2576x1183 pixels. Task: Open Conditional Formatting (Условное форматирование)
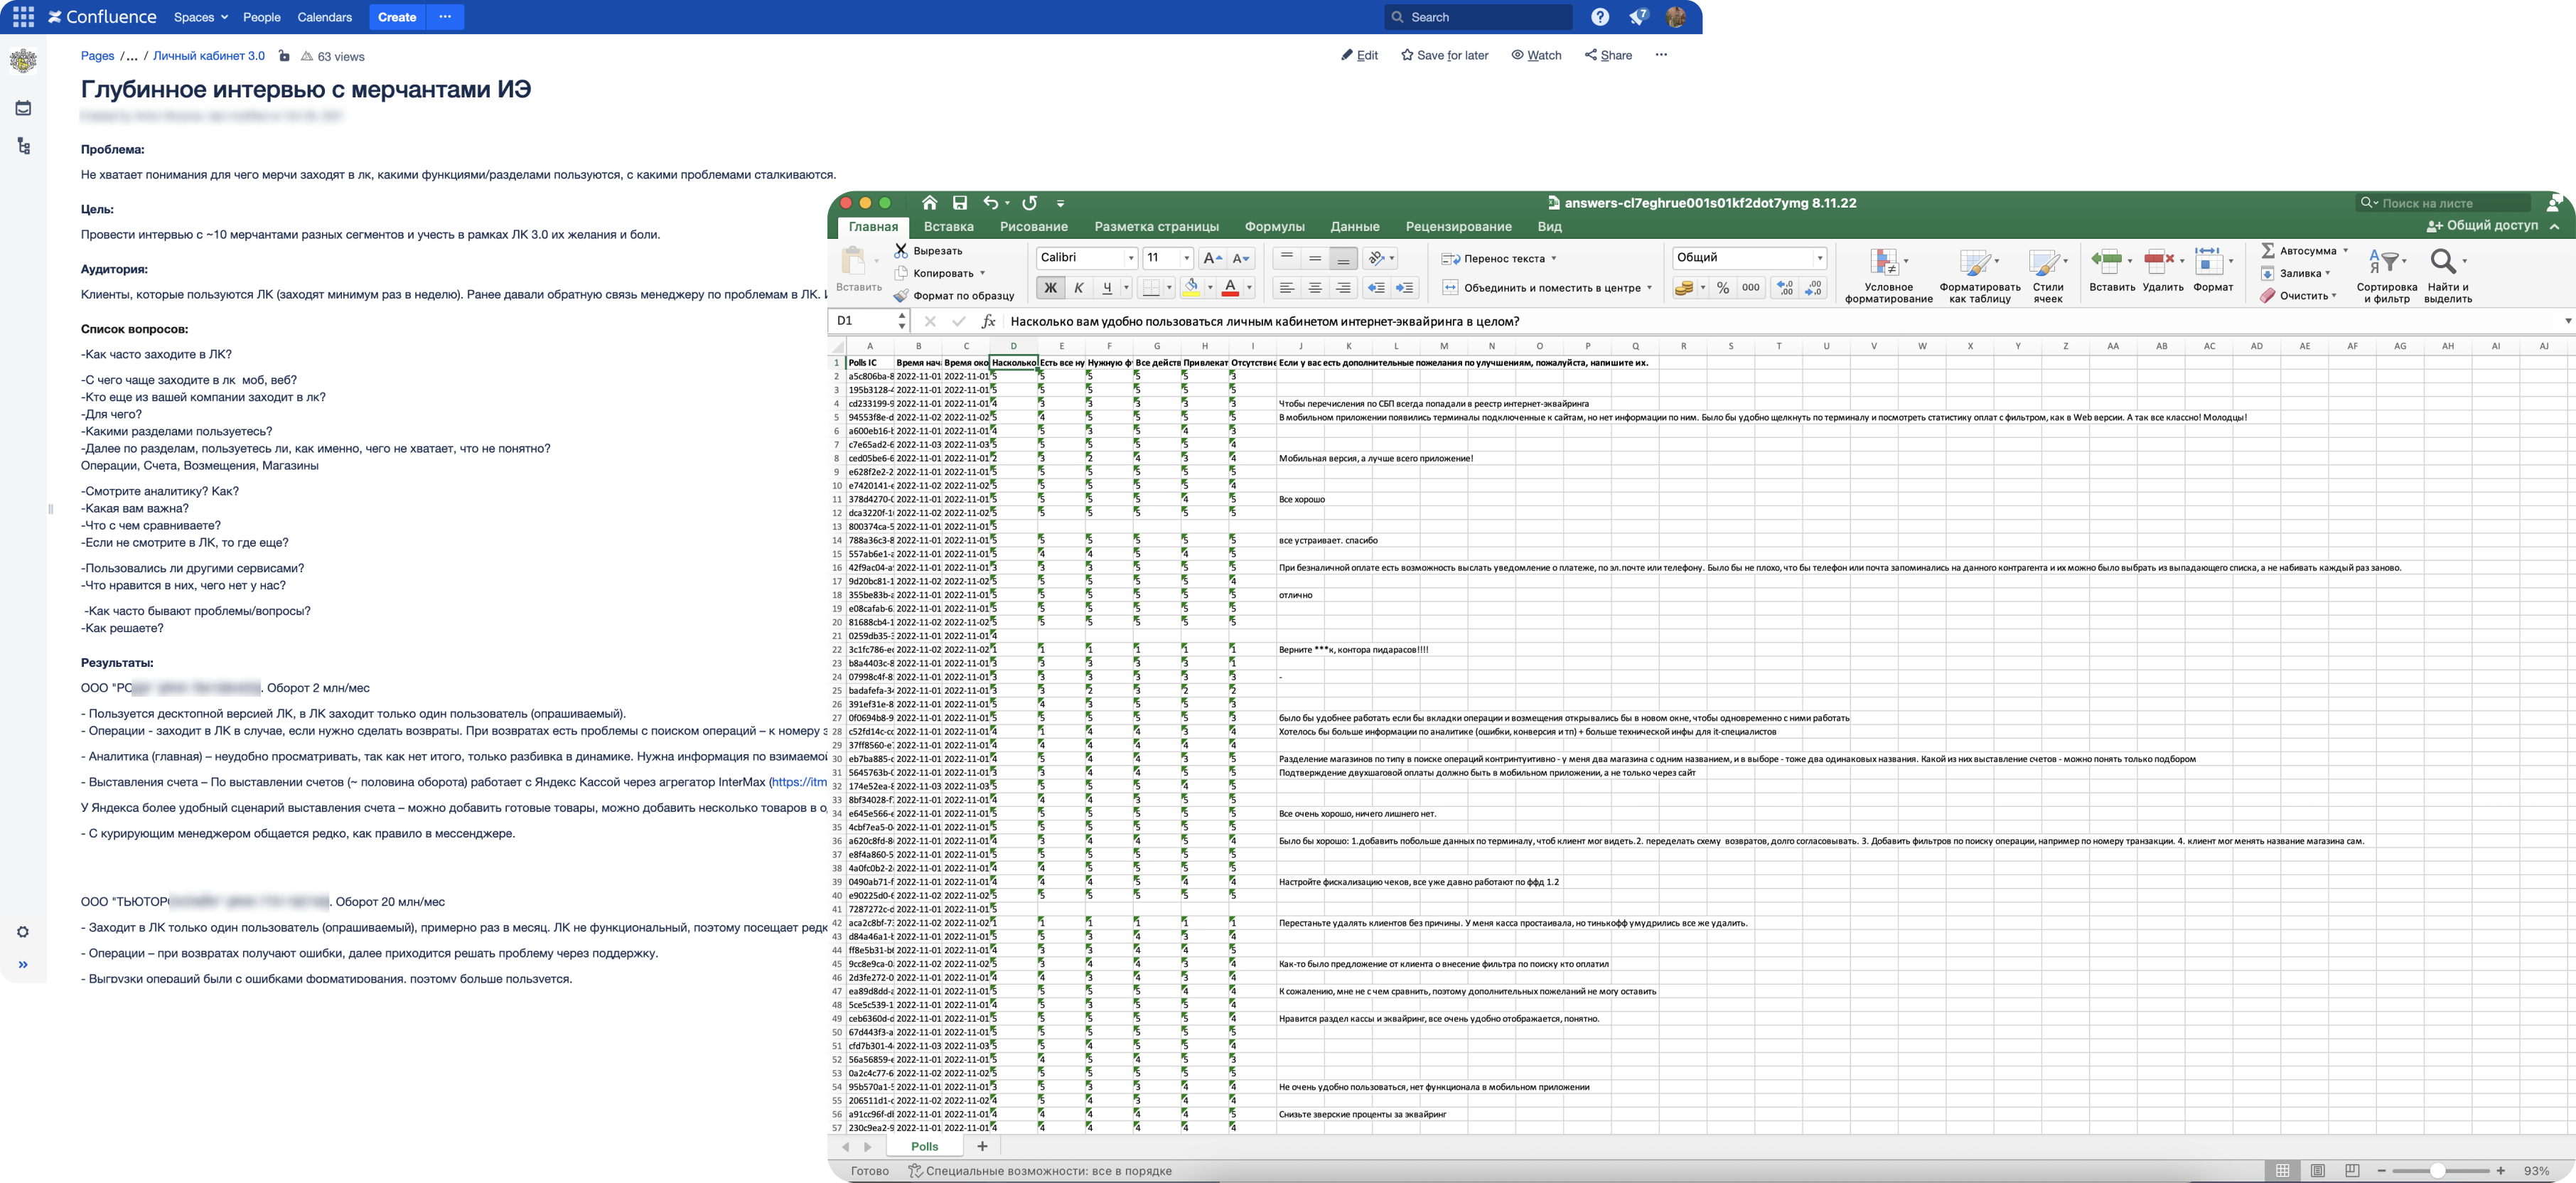pyautogui.click(x=1888, y=275)
